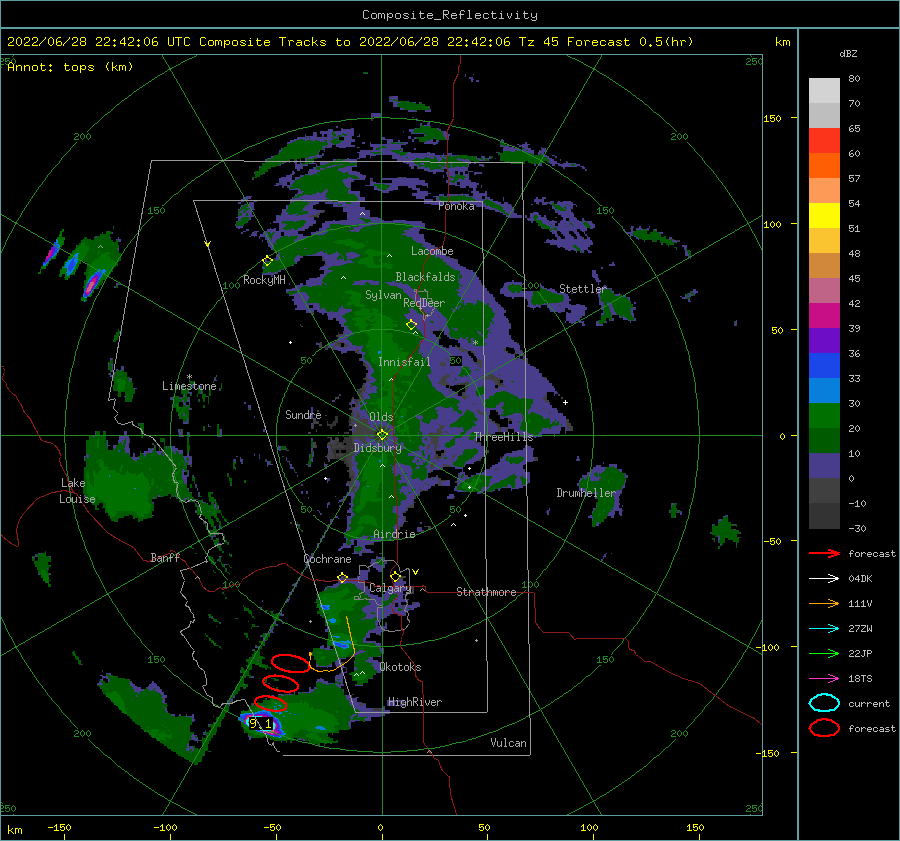The image size is (900, 841).
Task: Click the Calgary city label
Action: pyautogui.click(x=390, y=588)
